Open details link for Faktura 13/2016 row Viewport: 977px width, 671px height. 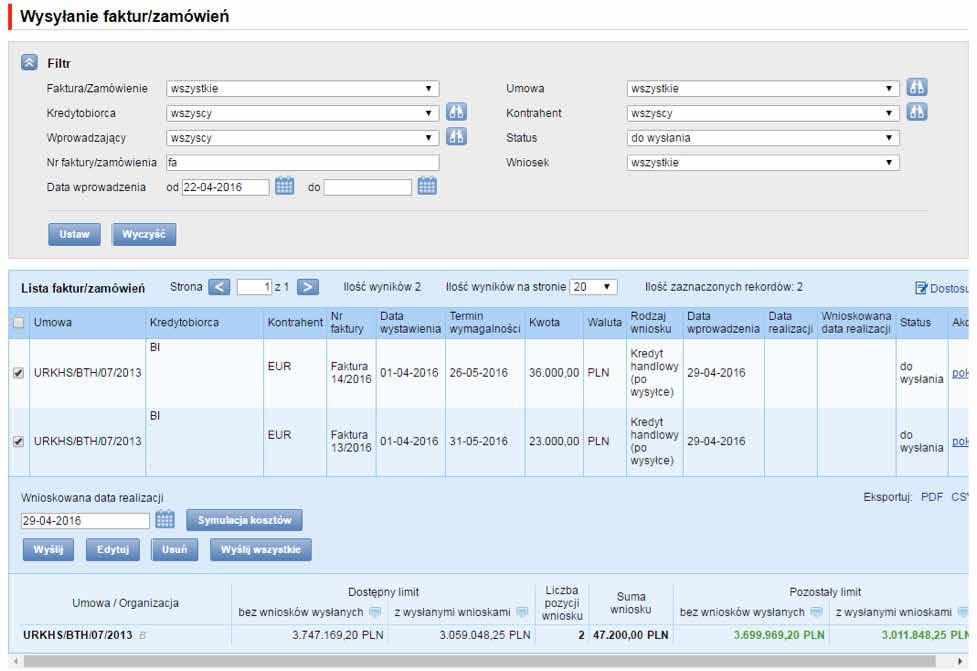coord(960,442)
